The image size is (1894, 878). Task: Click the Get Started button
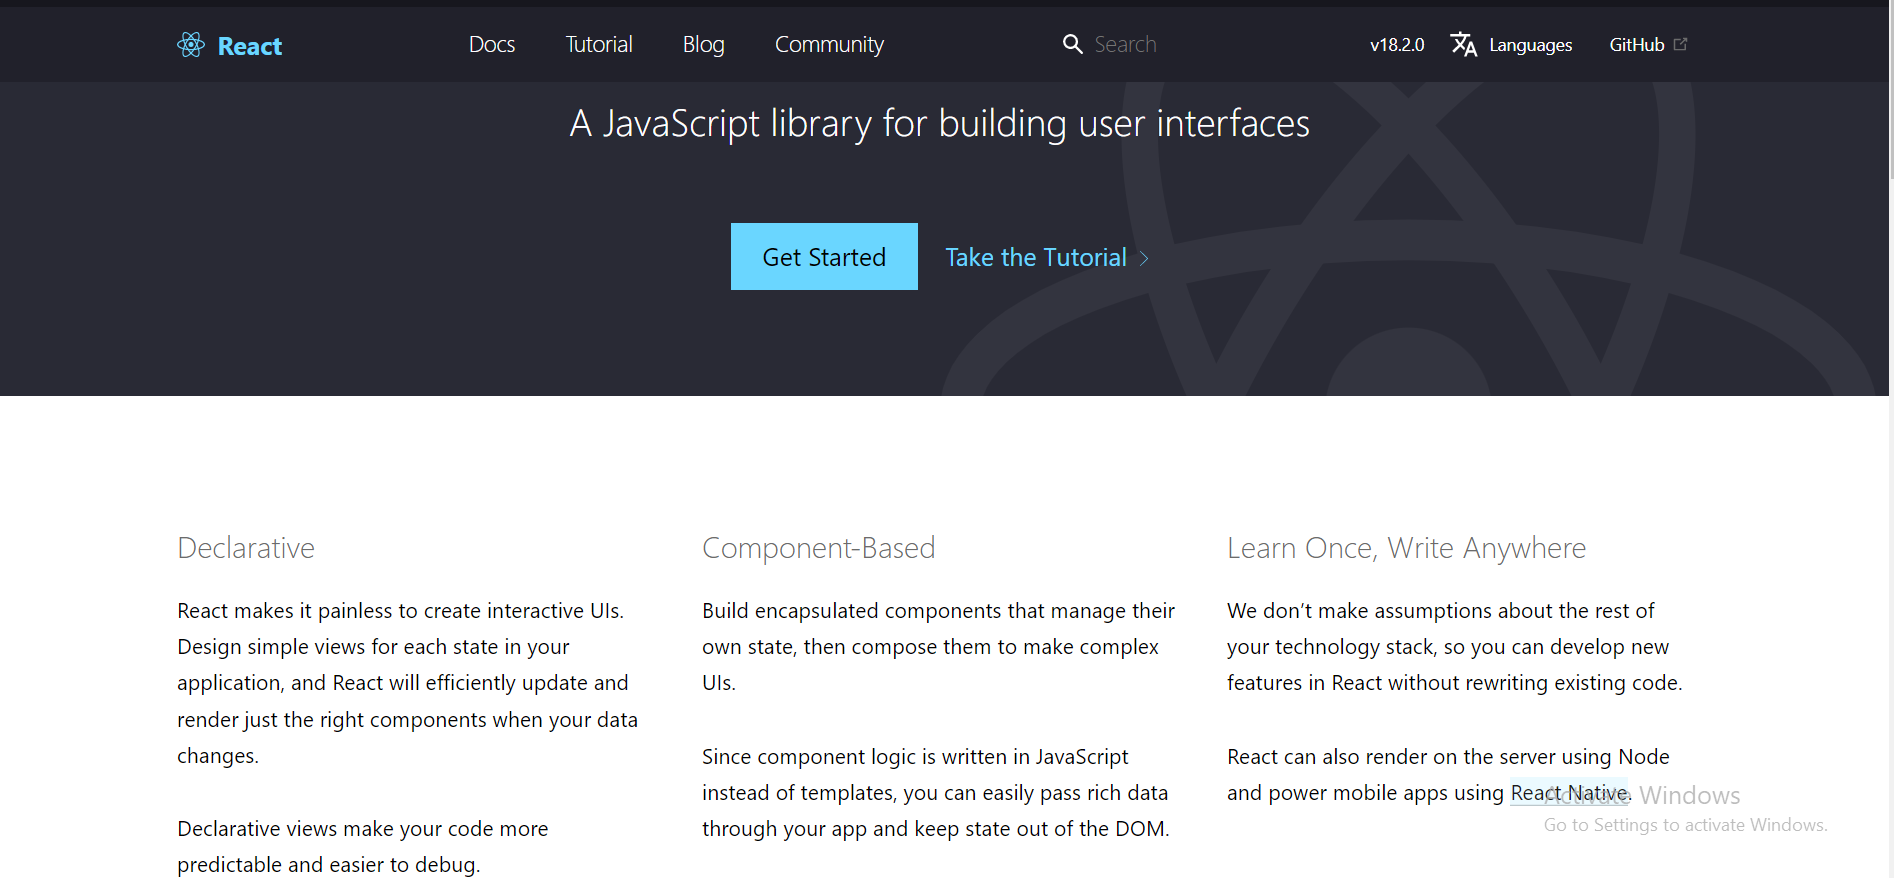coord(824,257)
